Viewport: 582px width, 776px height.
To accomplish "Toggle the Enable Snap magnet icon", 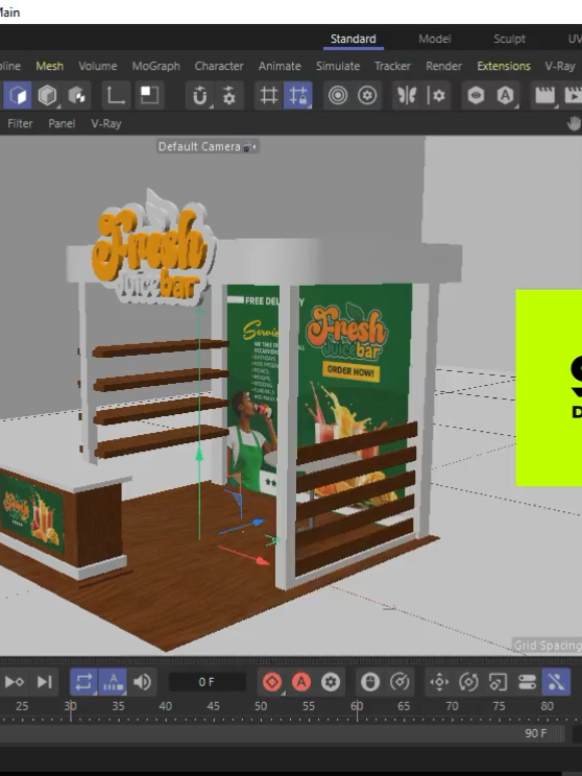I will pyautogui.click(x=199, y=95).
